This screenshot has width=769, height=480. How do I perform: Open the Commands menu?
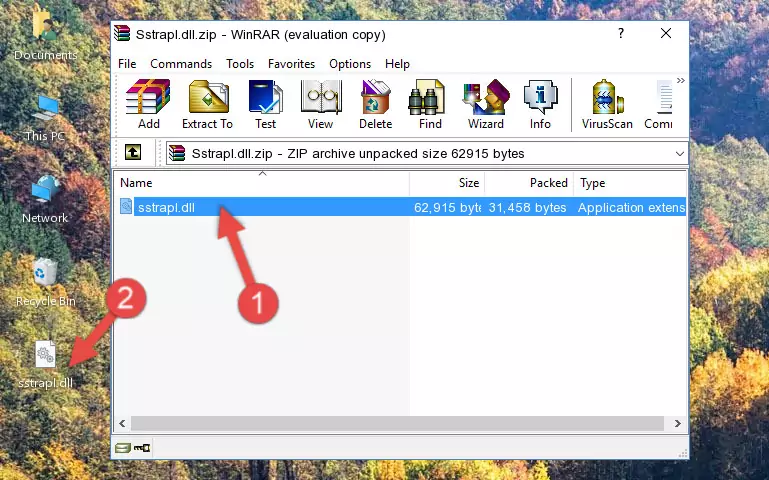point(181,64)
